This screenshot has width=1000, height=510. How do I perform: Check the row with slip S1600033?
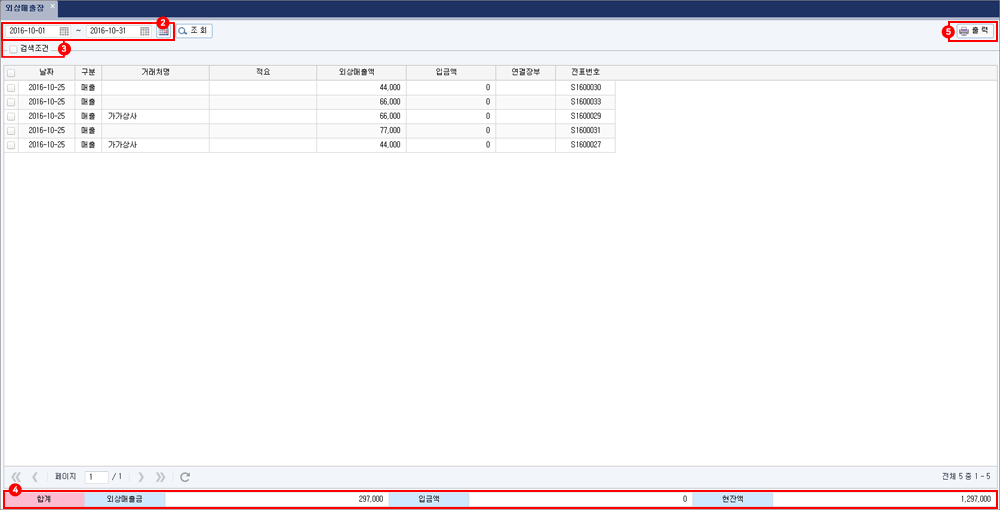11,102
